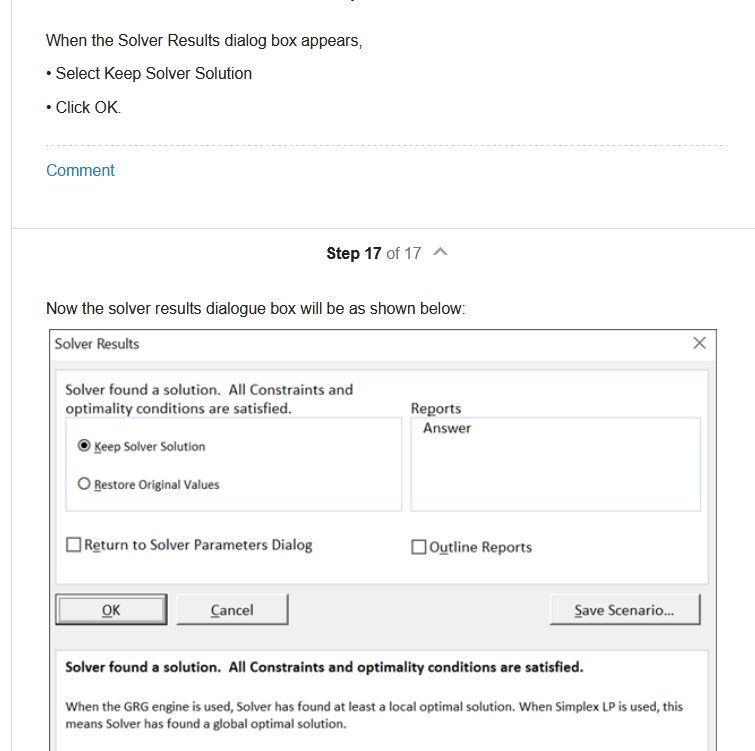The height and width of the screenshot is (751, 755).
Task: Tick the Outline Reports checkbox
Action: click(419, 547)
